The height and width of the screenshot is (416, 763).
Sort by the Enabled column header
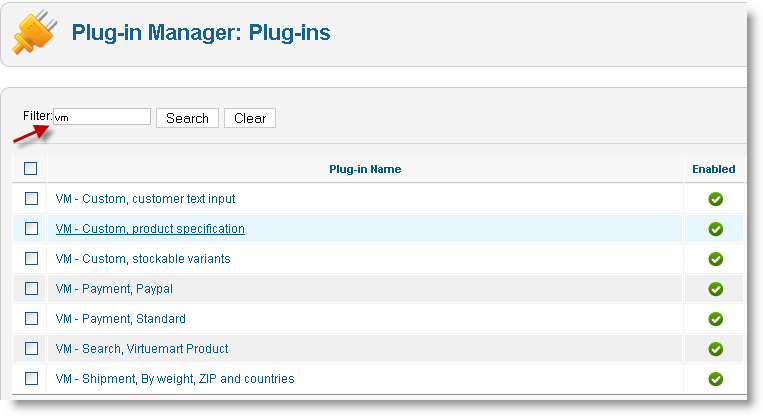tap(713, 169)
